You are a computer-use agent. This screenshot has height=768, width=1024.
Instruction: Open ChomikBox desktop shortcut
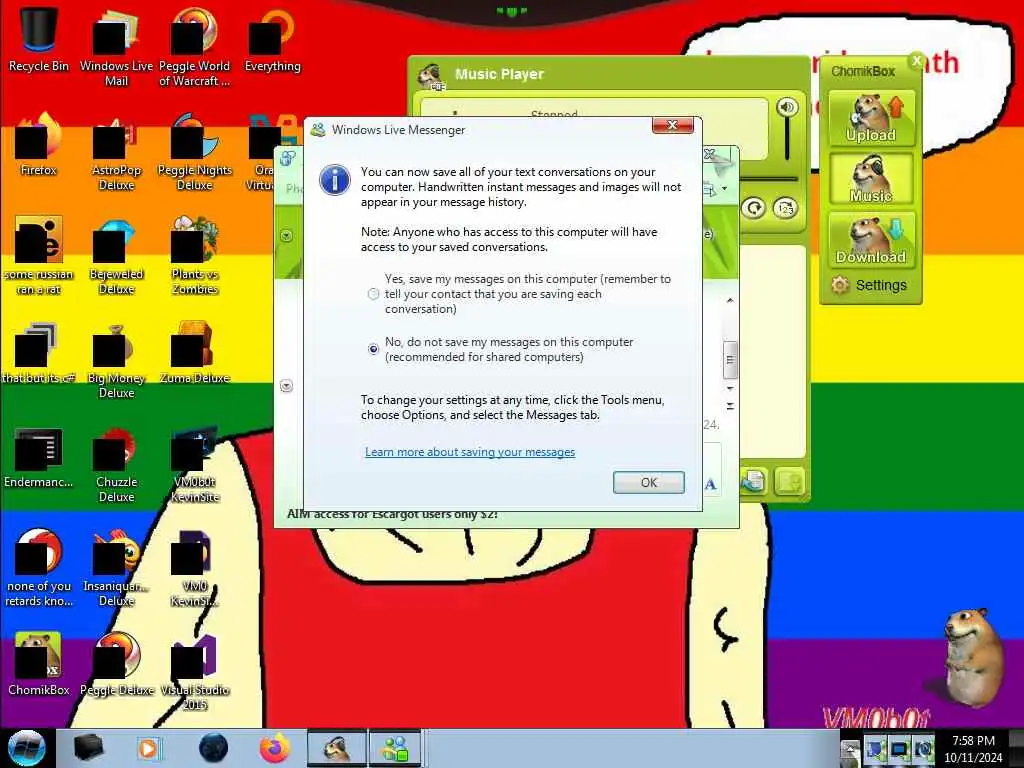point(39,664)
